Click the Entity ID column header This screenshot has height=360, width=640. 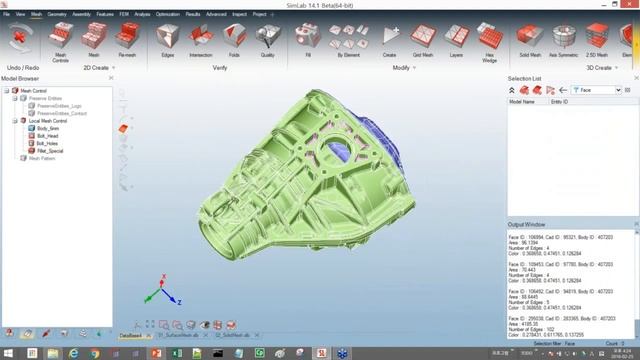[559, 102]
